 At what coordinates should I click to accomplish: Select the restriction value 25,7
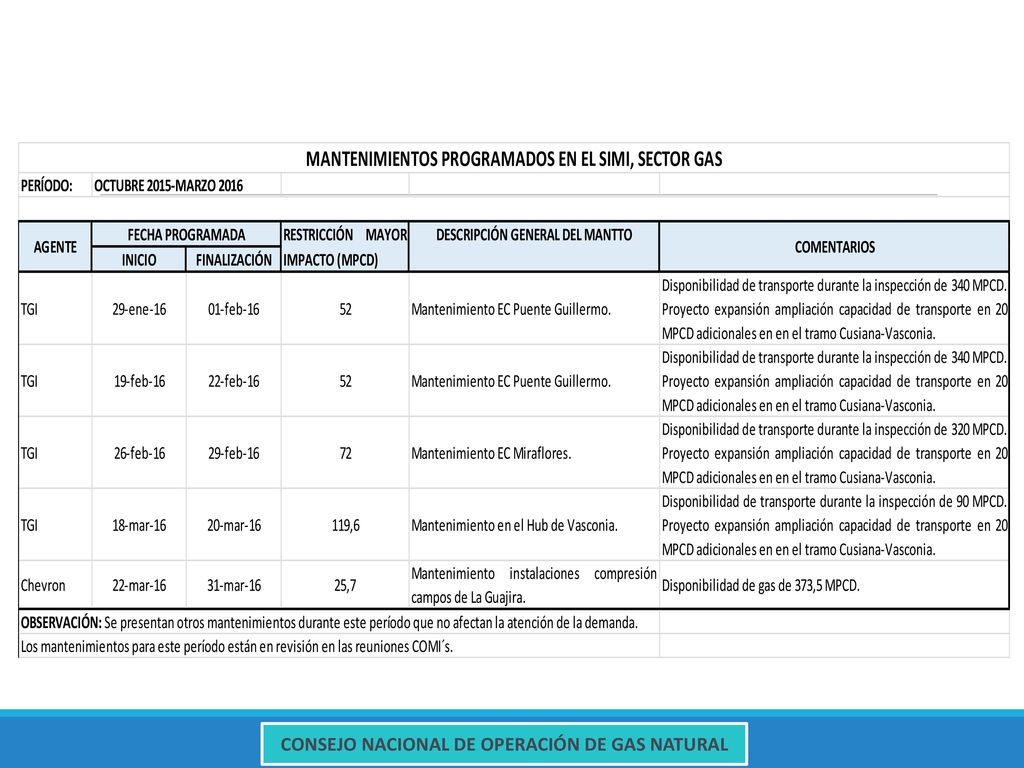coord(345,585)
